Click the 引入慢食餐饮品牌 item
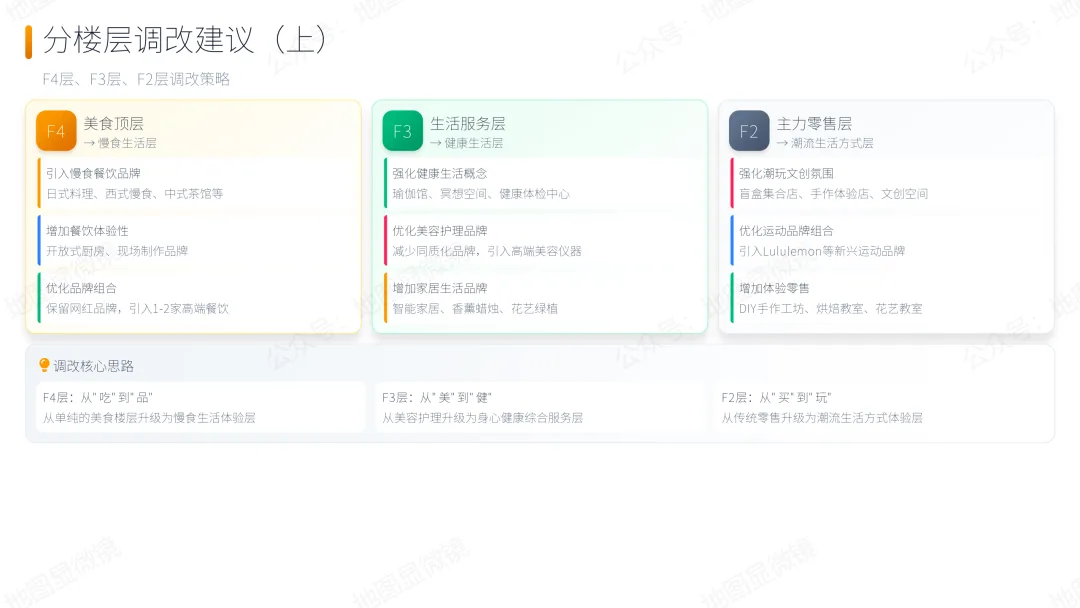Image resolution: width=1080 pixels, height=608 pixels. click(x=93, y=174)
